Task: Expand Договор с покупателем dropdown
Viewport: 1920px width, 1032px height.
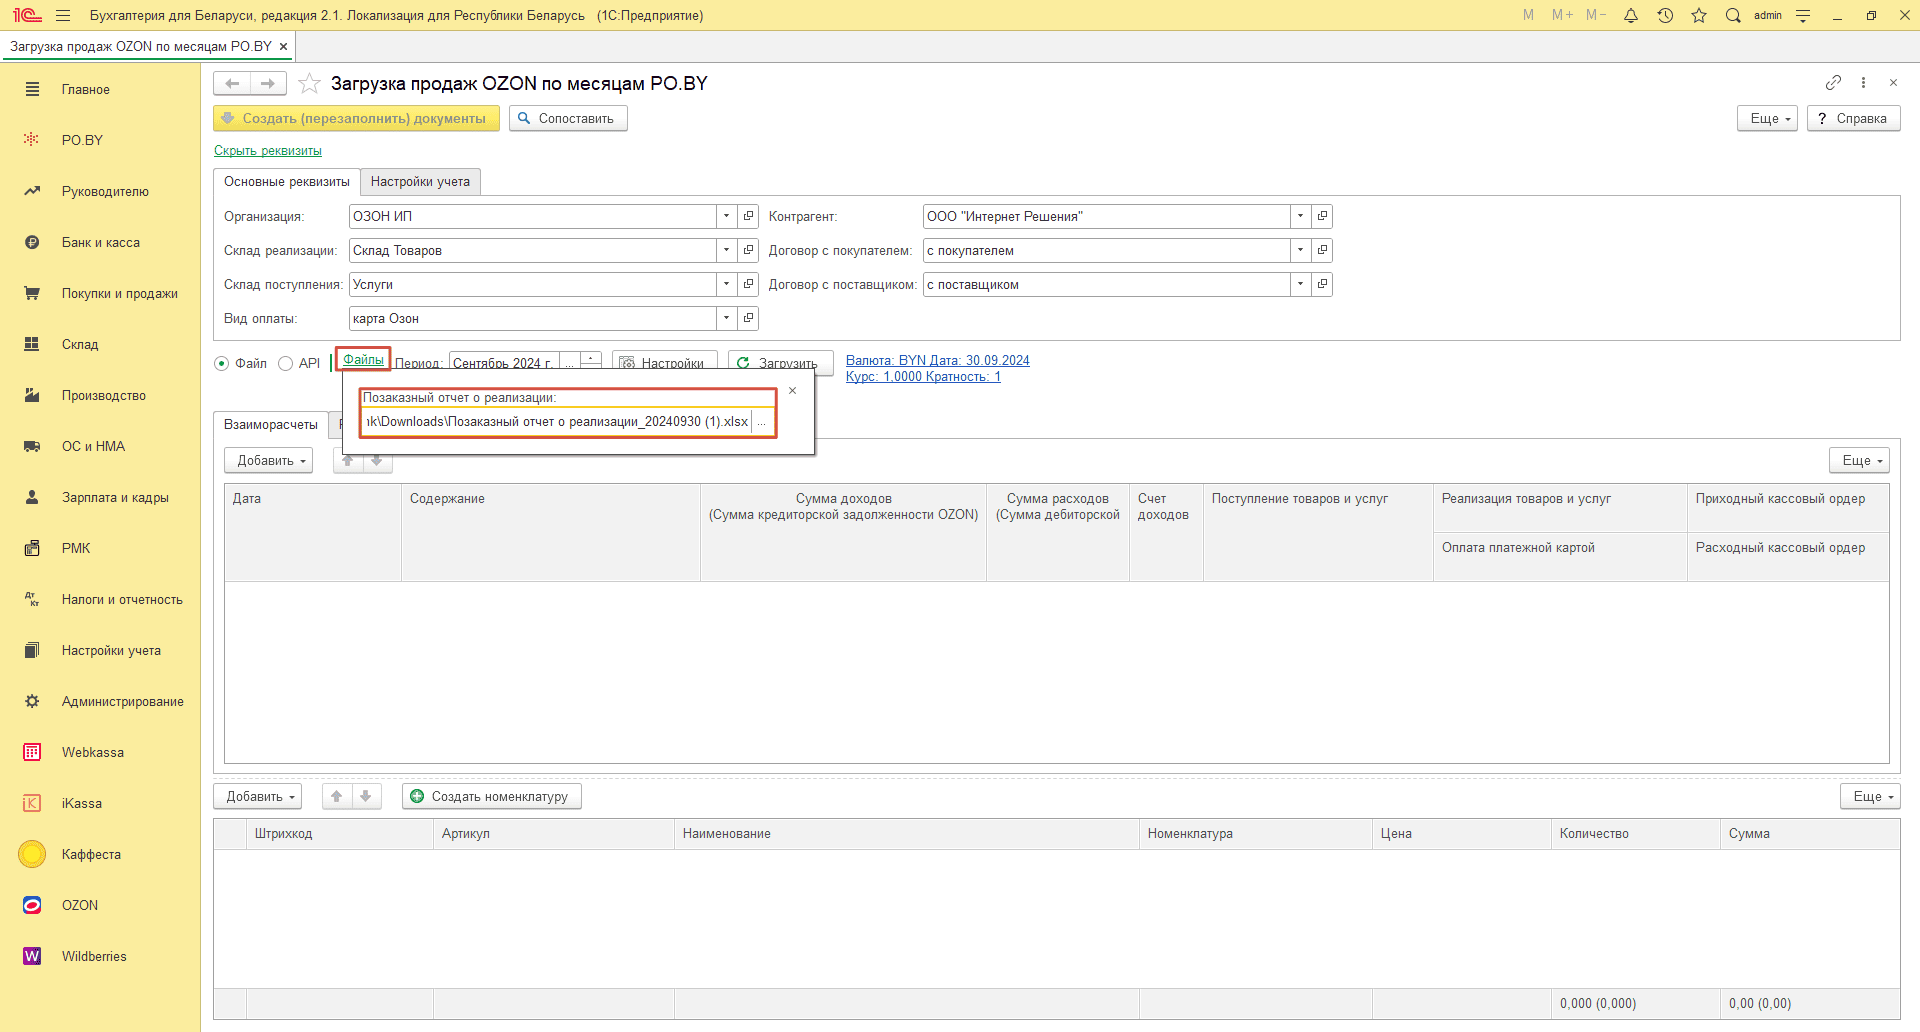Action: point(1300,250)
